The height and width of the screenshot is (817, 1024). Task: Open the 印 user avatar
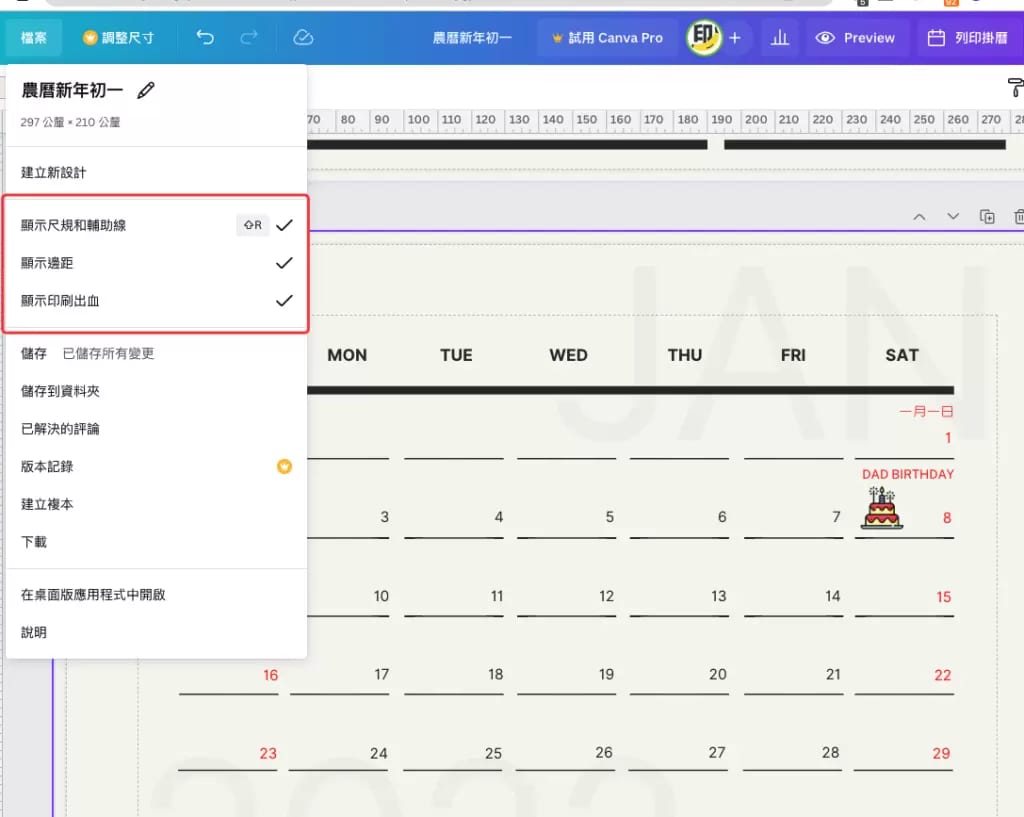[x=704, y=37]
